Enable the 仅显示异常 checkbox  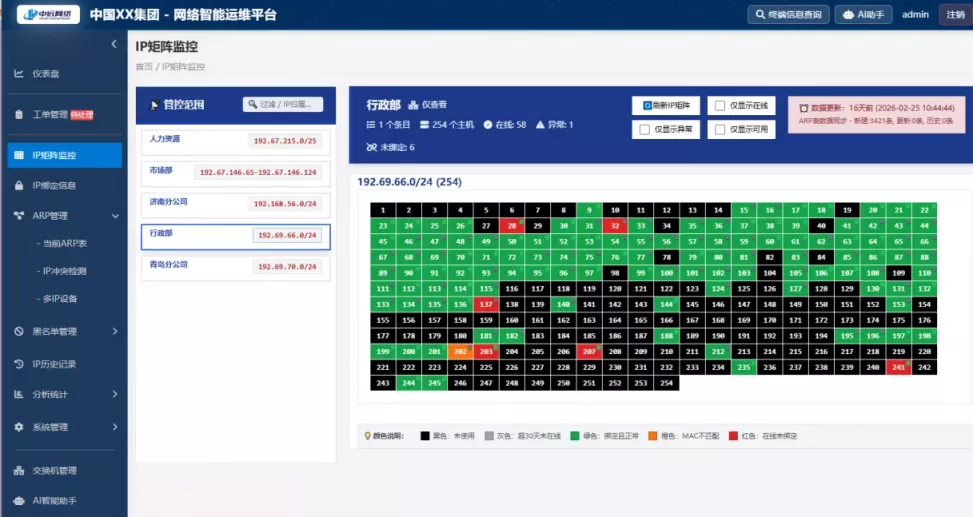pyautogui.click(x=644, y=130)
